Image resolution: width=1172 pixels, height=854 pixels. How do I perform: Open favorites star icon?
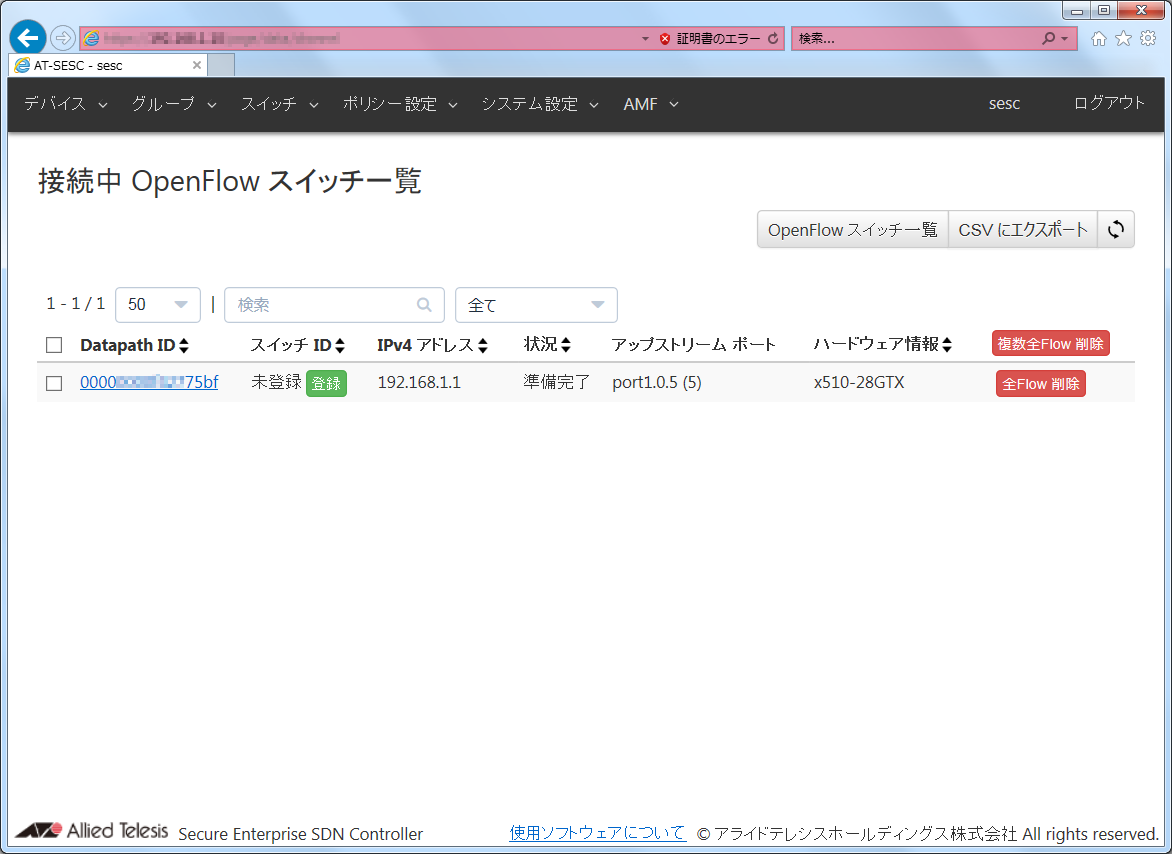click(1123, 38)
